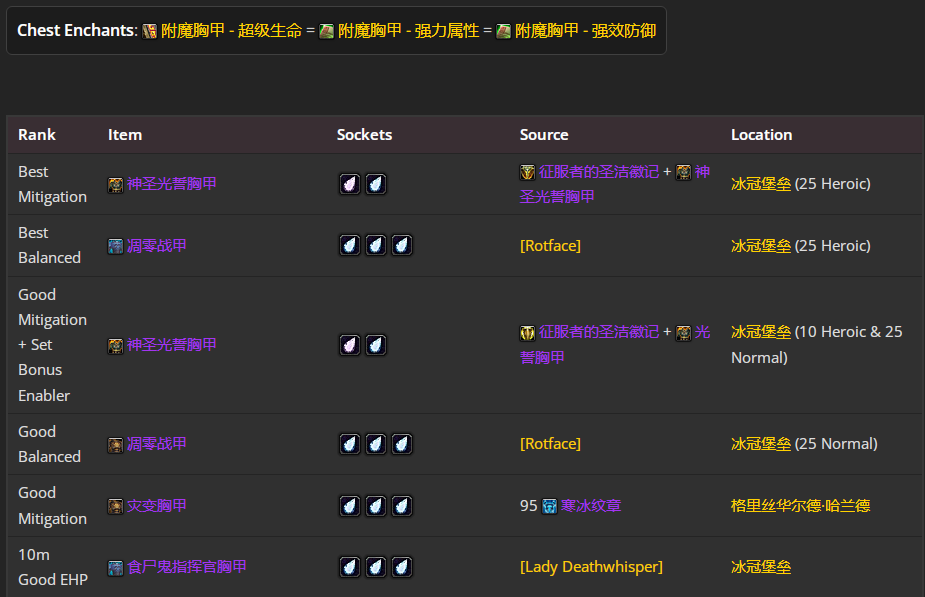Click the 神圣光誓胸甲 item icon in Best Mitigation row
This screenshot has height=597, width=925.
coord(116,184)
